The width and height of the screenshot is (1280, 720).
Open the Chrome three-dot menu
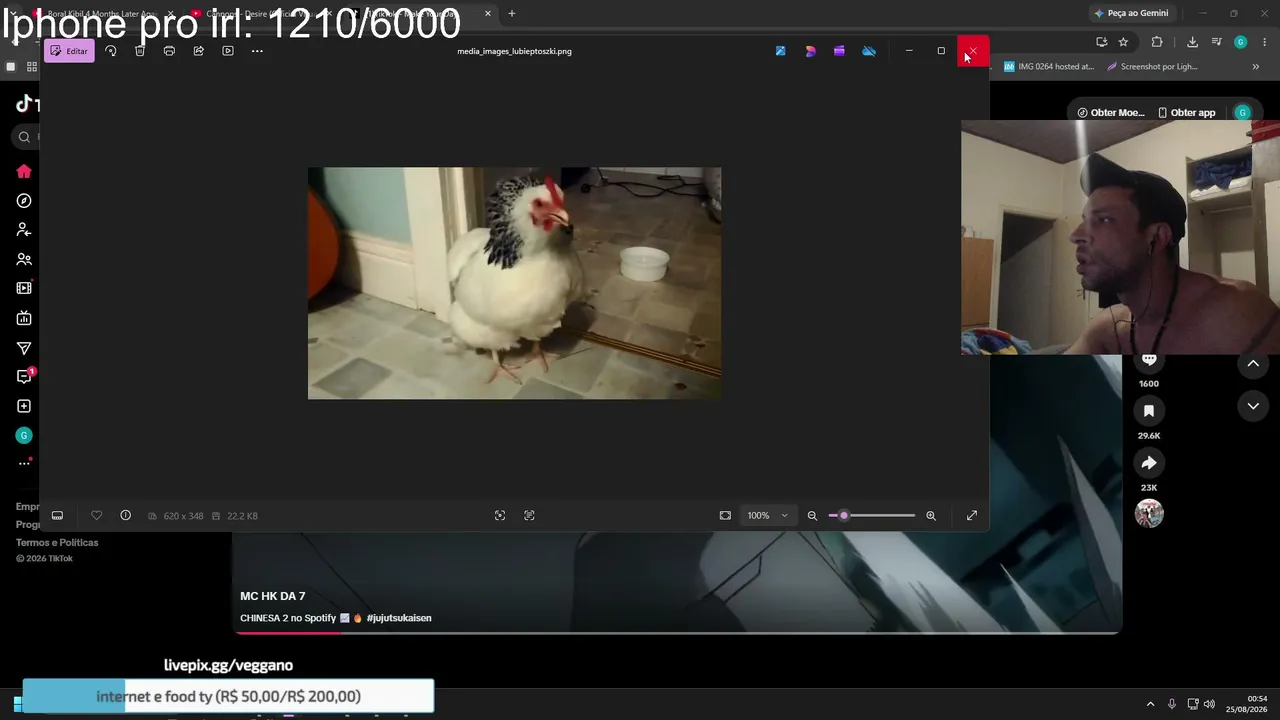[1265, 42]
